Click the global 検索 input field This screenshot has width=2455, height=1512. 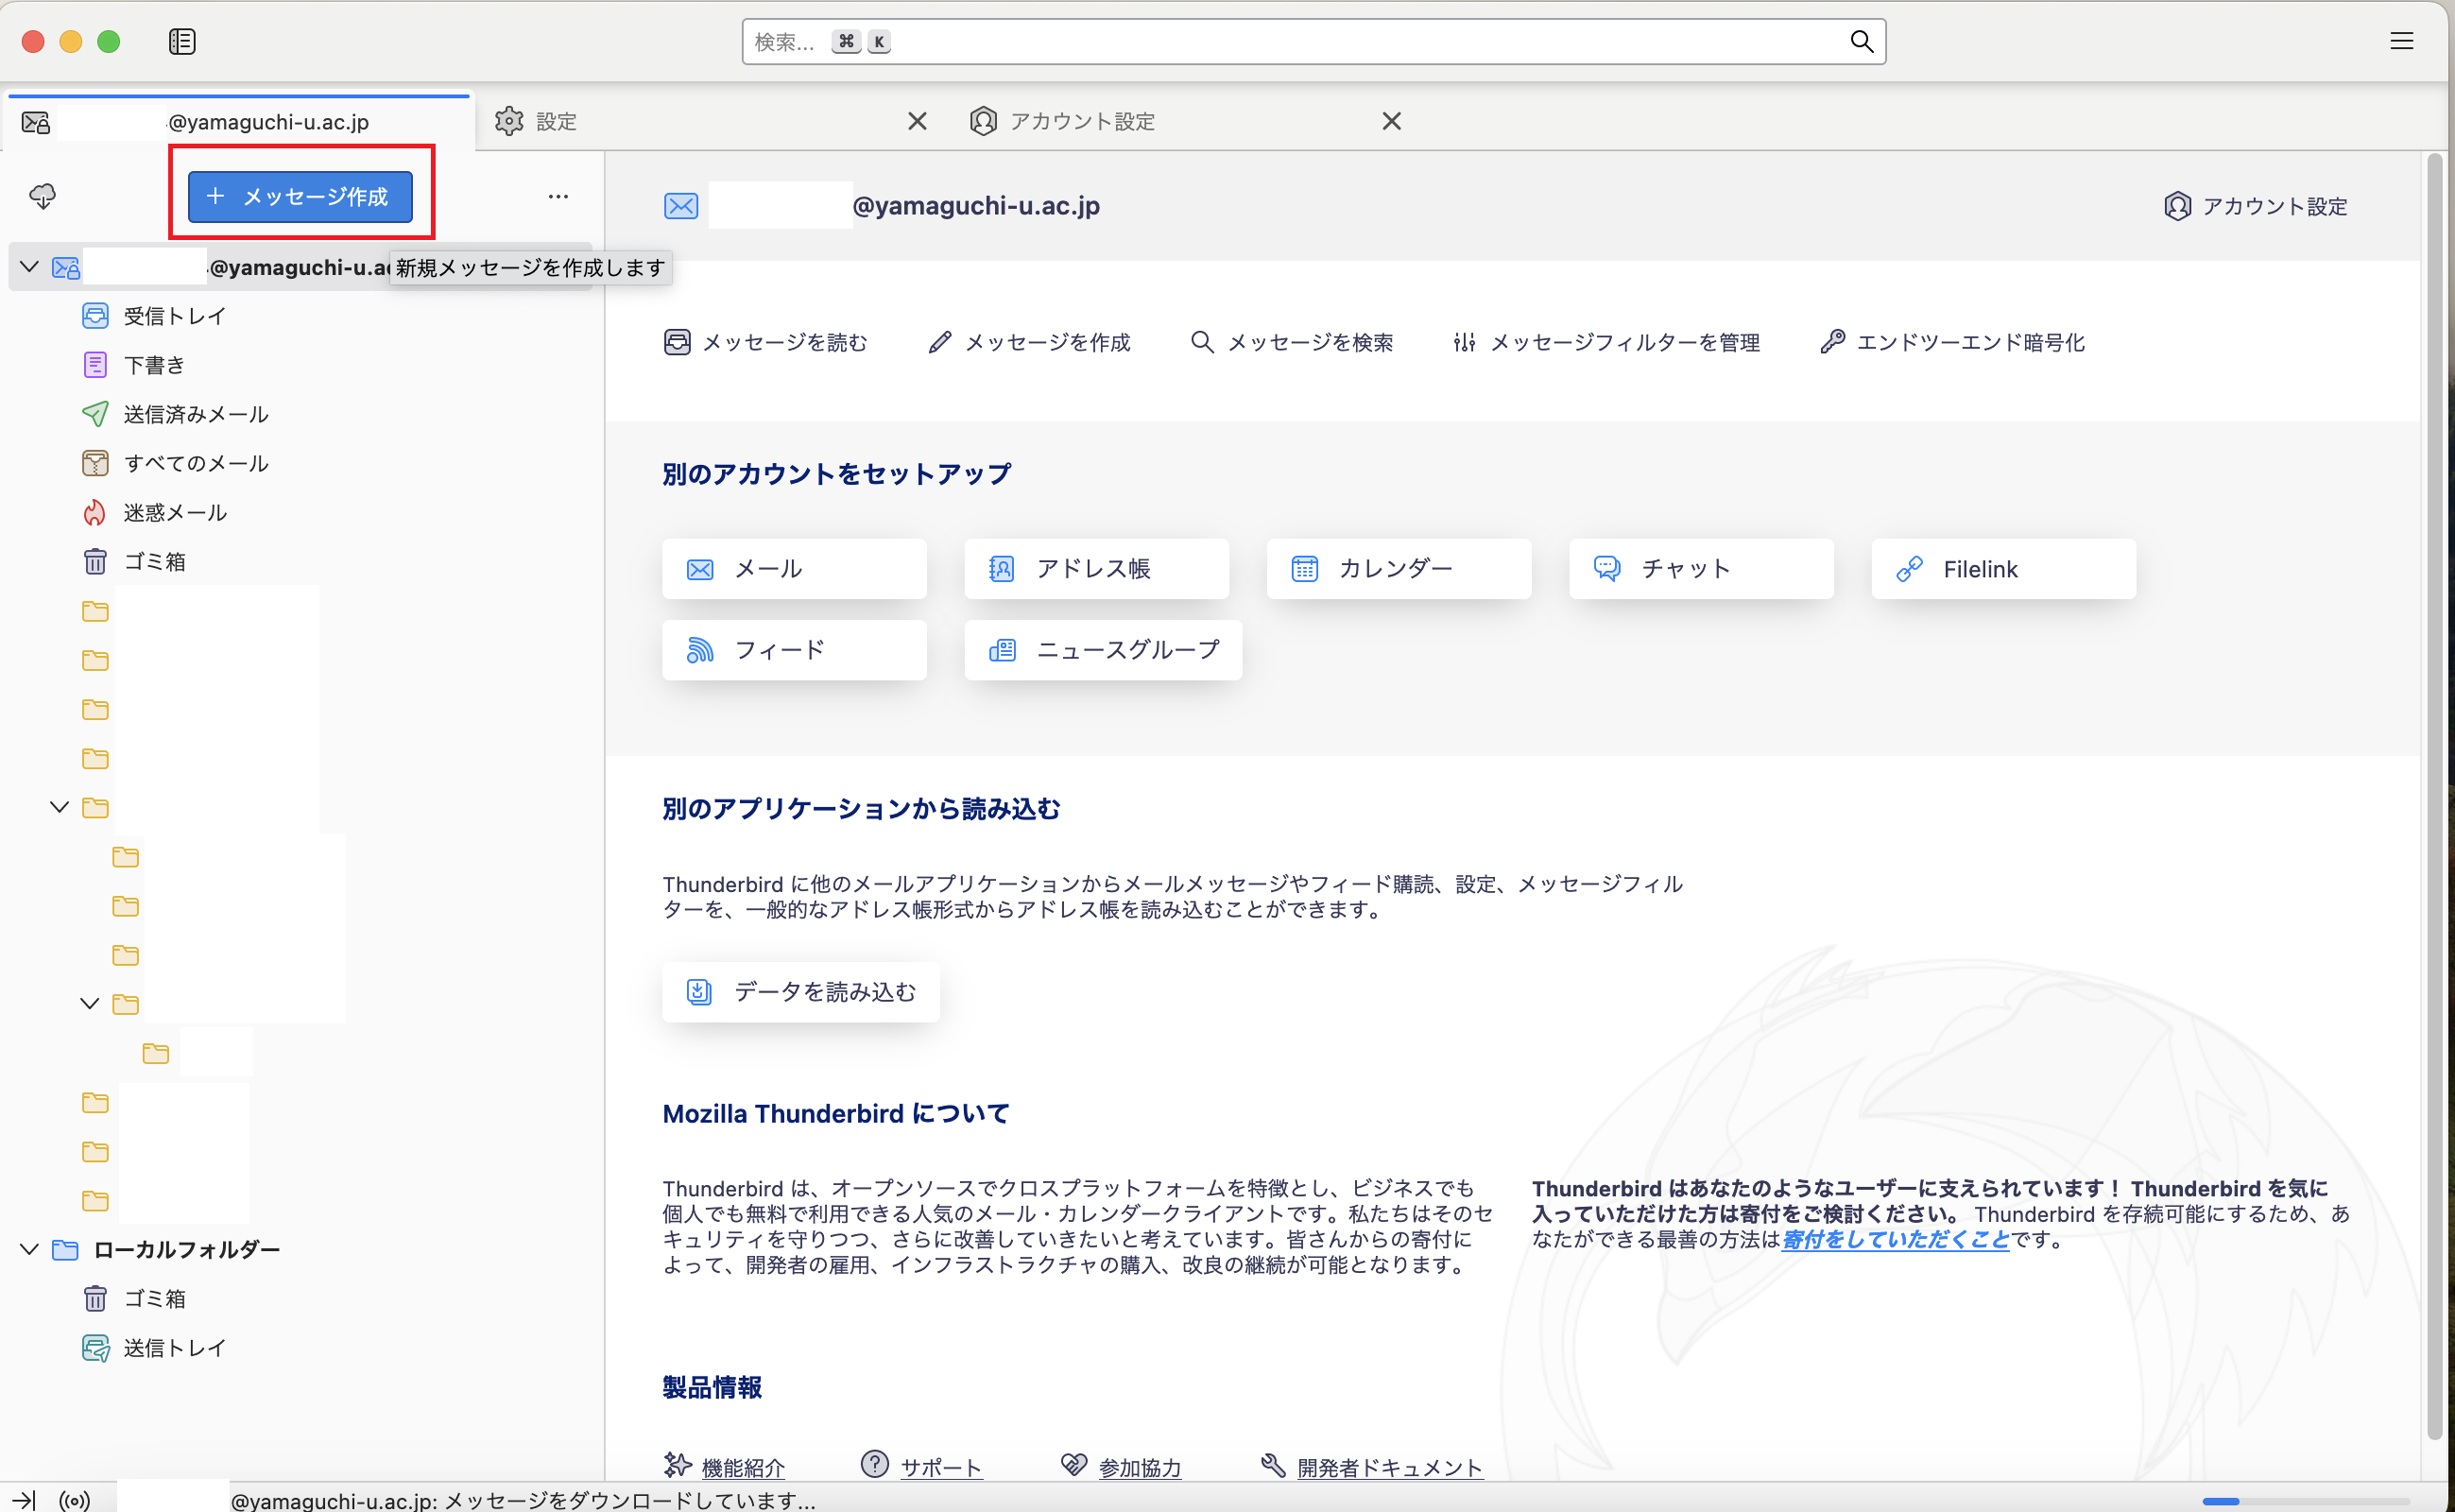[x=1313, y=41]
